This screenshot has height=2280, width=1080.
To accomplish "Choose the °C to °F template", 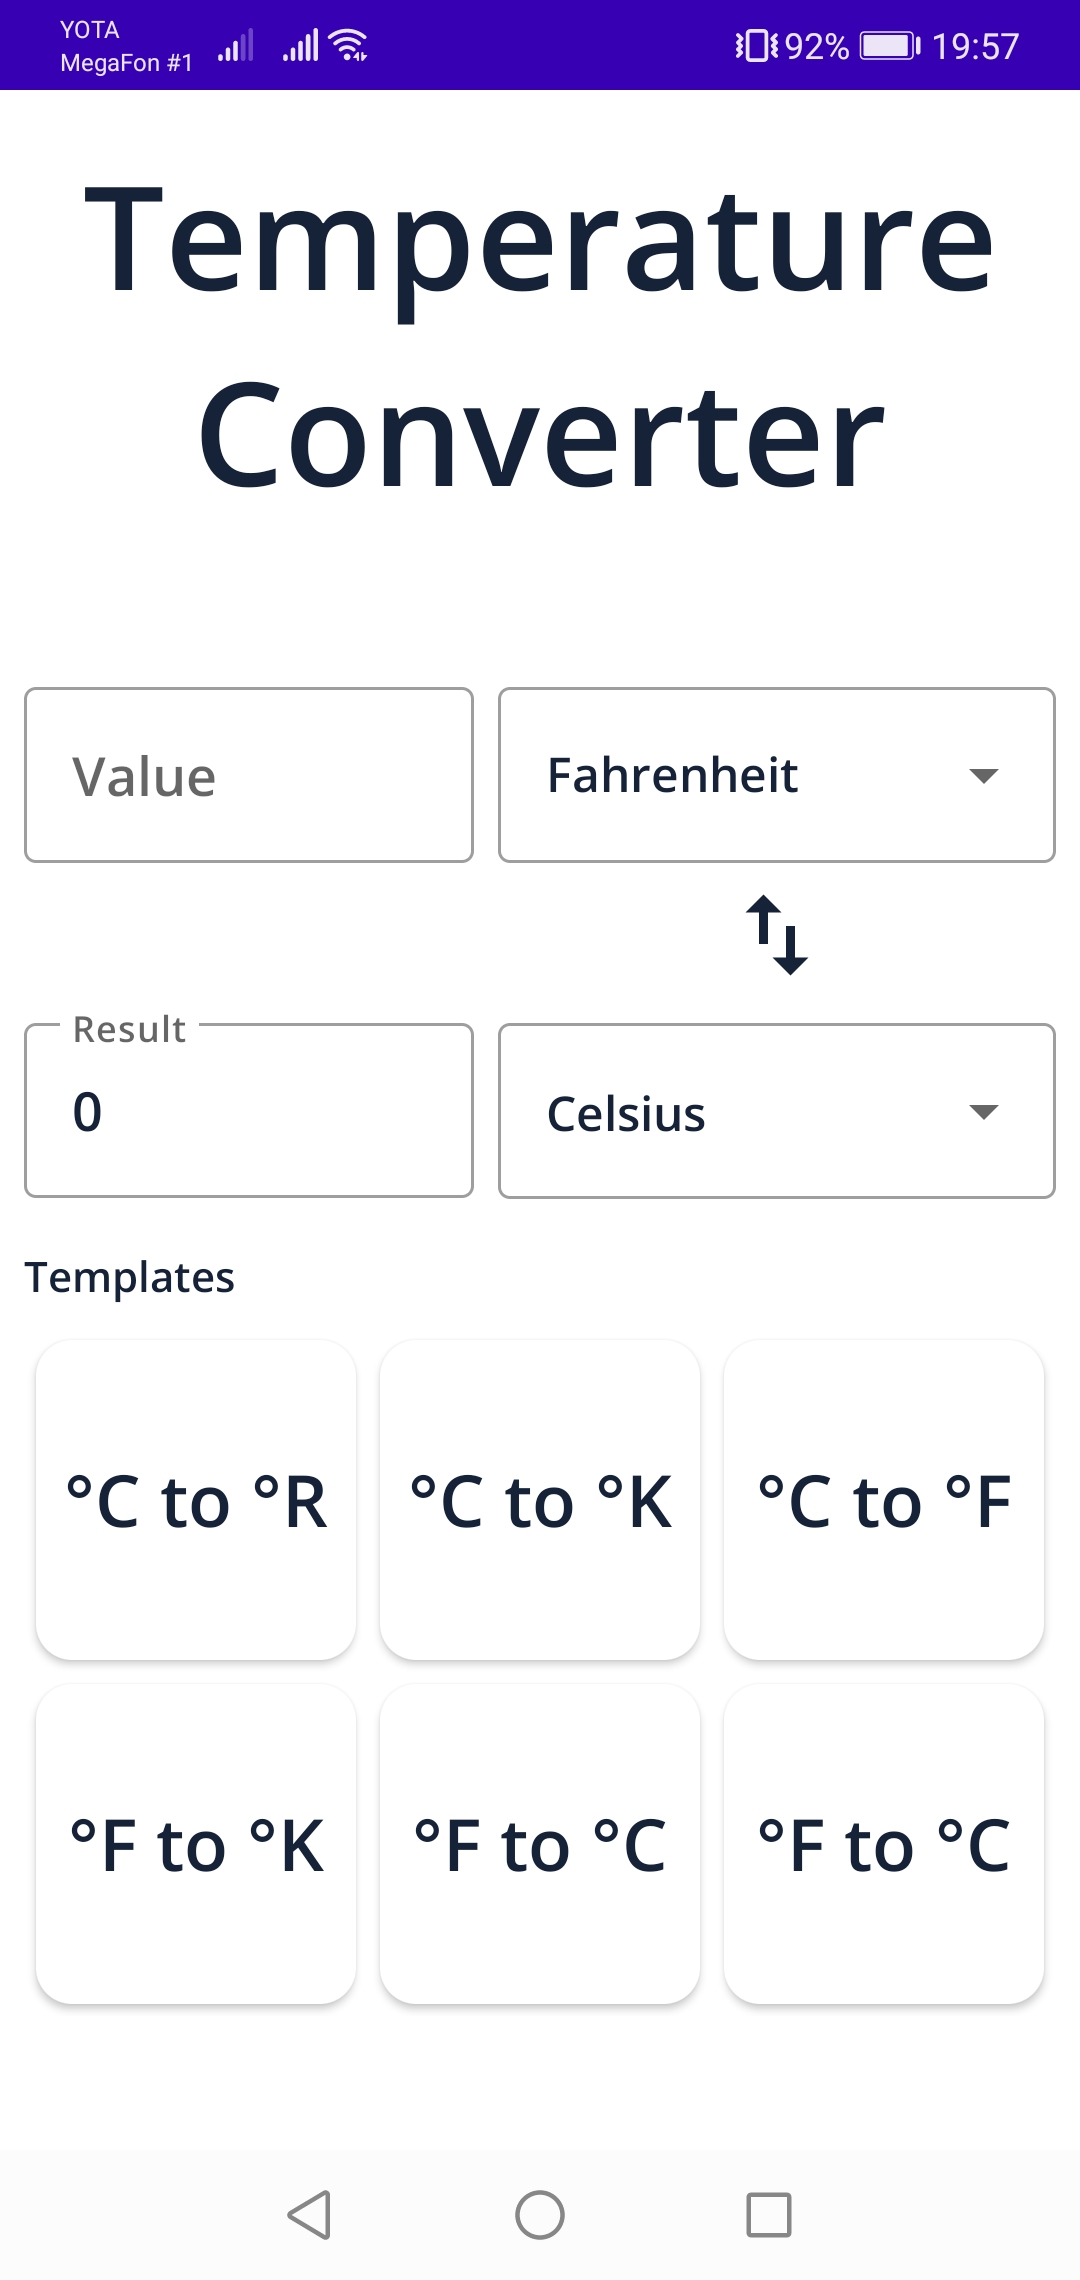I will [884, 1500].
